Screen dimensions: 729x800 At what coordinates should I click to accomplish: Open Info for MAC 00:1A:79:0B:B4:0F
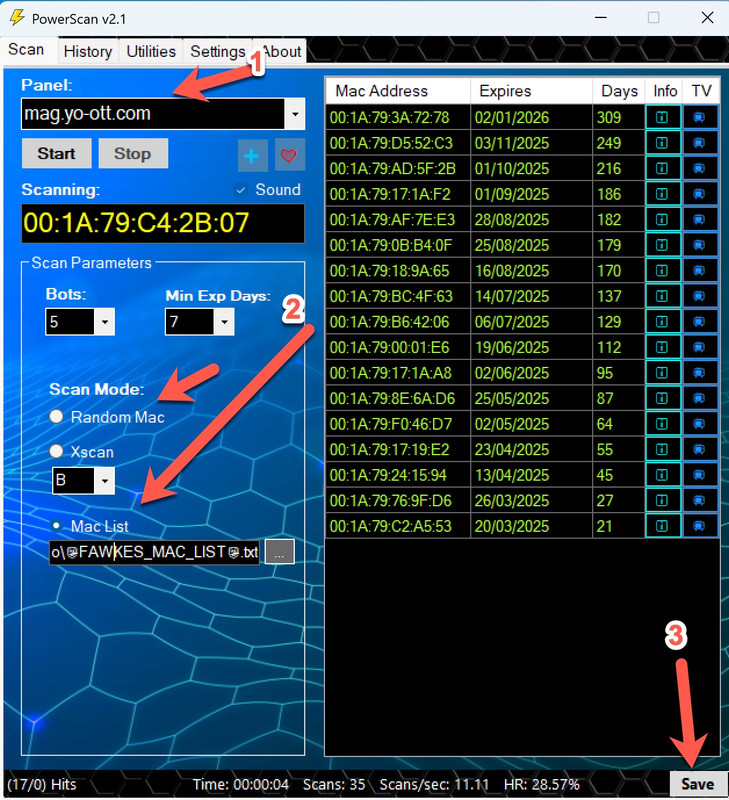[x=663, y=245]
